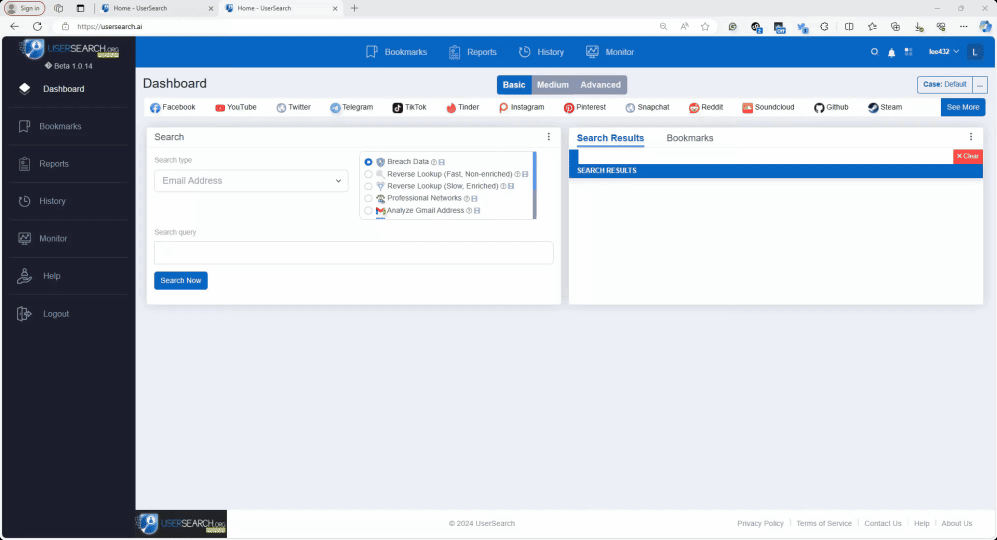
Task: Expand the lee432 user account menu
Action: pyautogui.click(x=943, y=52)
